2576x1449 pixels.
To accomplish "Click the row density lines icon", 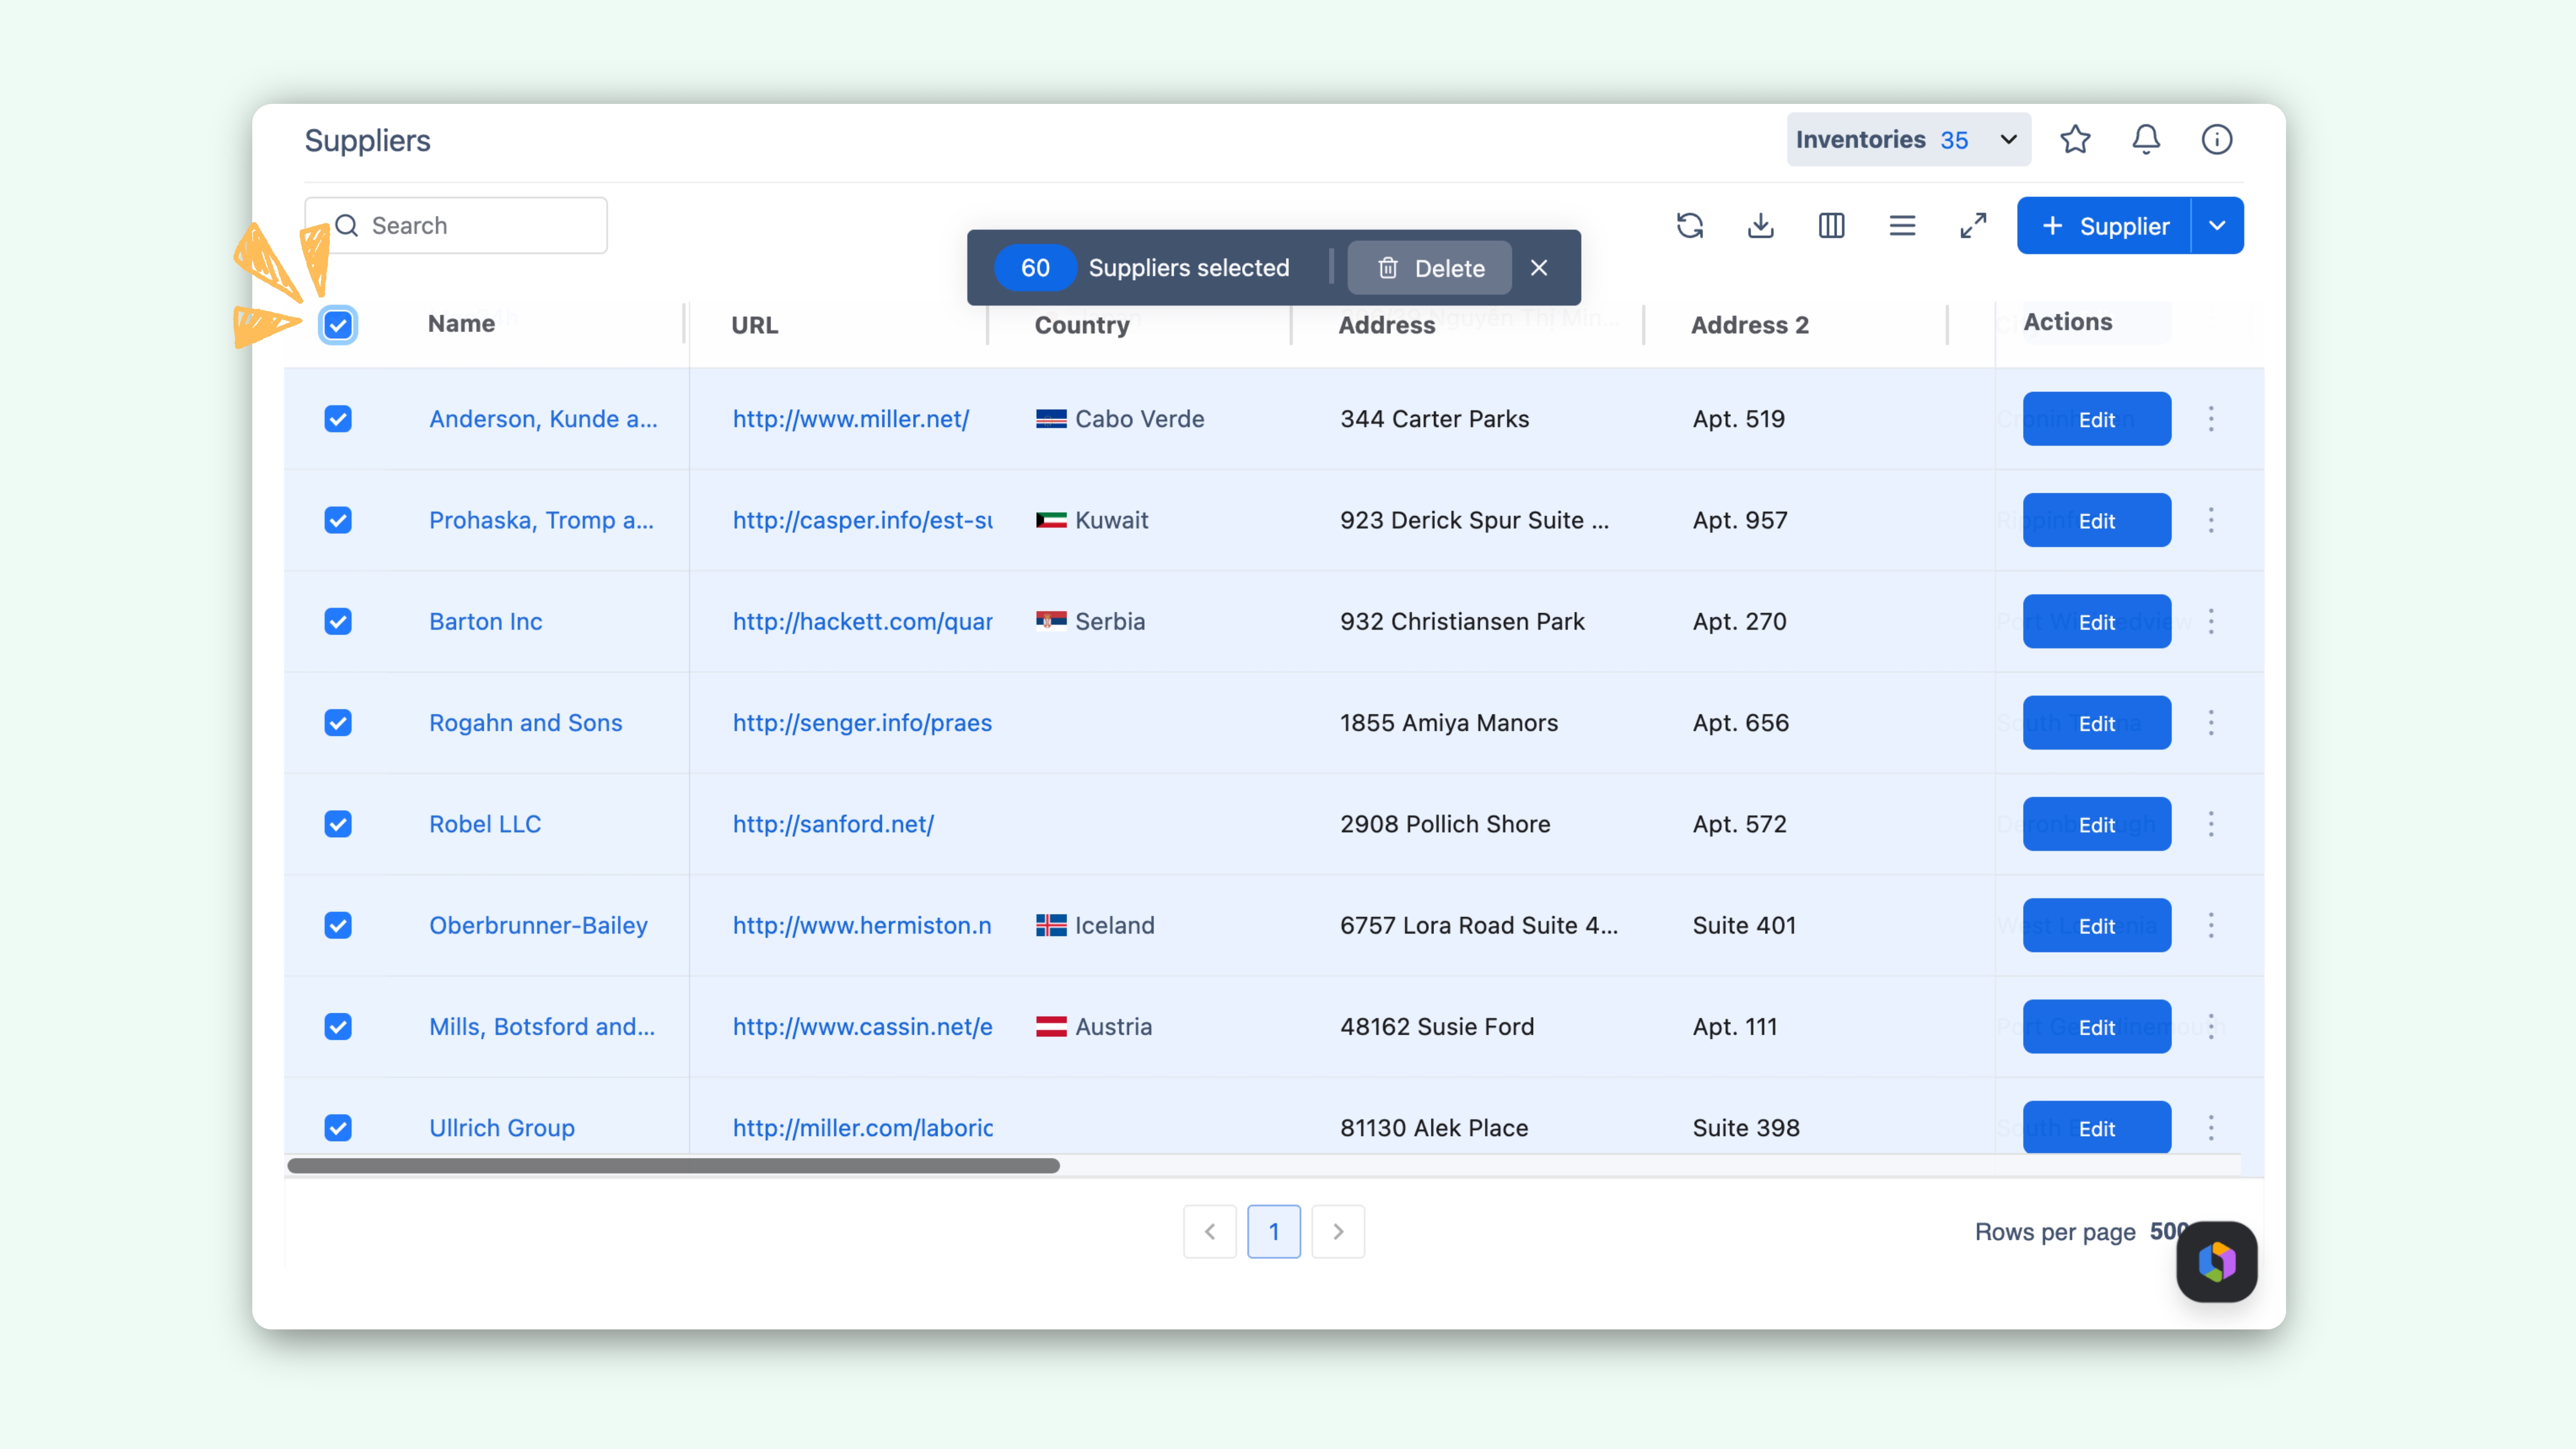I will [x=1902, y=226].
